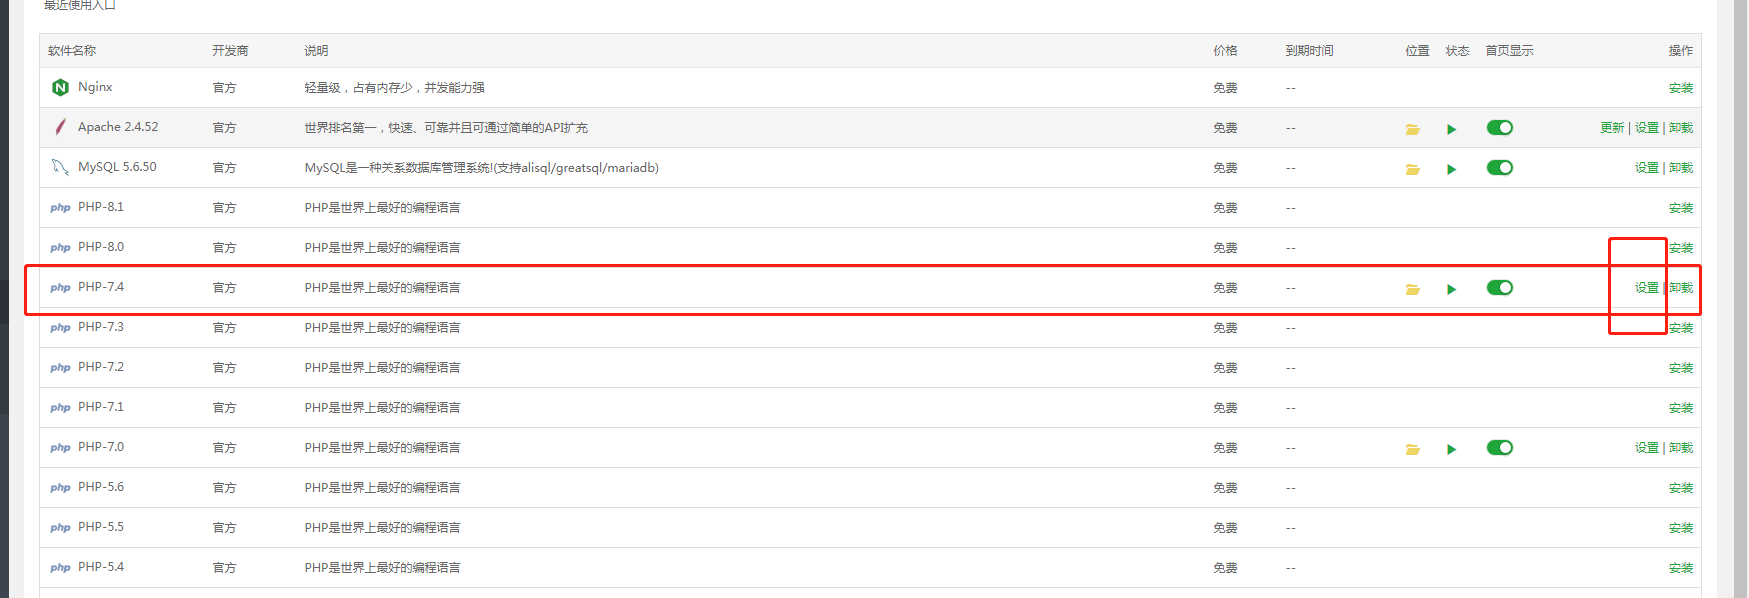Install Nginx via the 安装 link

click(x=1681, y=88)
